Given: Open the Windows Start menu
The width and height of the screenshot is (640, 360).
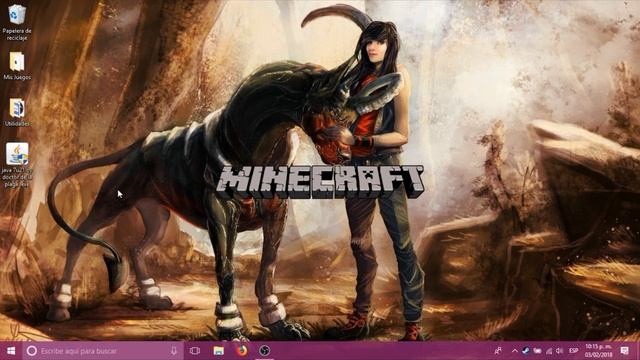Looking at the screenshot, I should coord(11,351).
